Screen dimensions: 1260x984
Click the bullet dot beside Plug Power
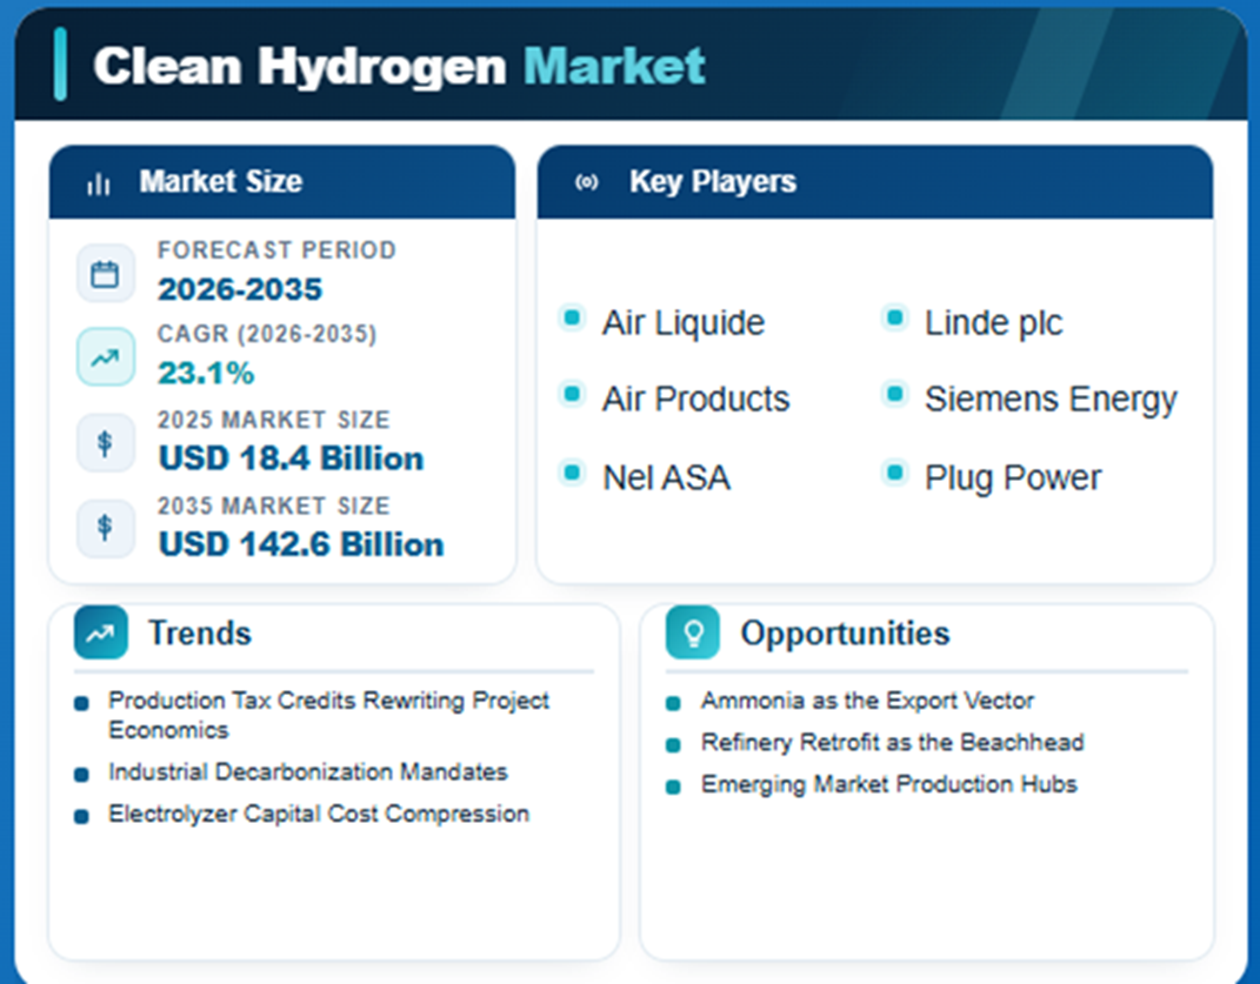895,472
